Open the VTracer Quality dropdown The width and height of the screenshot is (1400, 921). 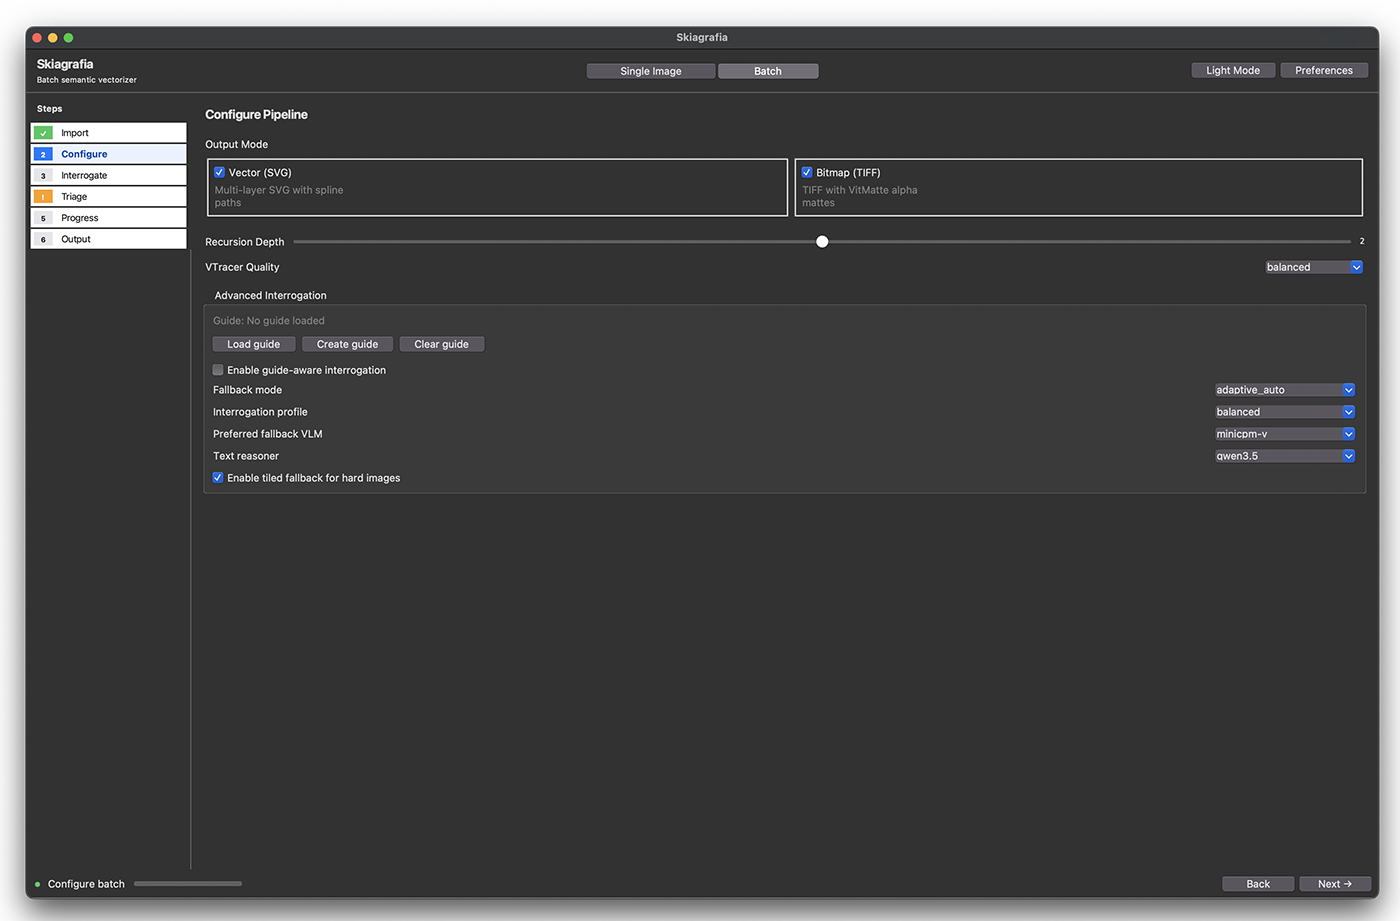1313,267
